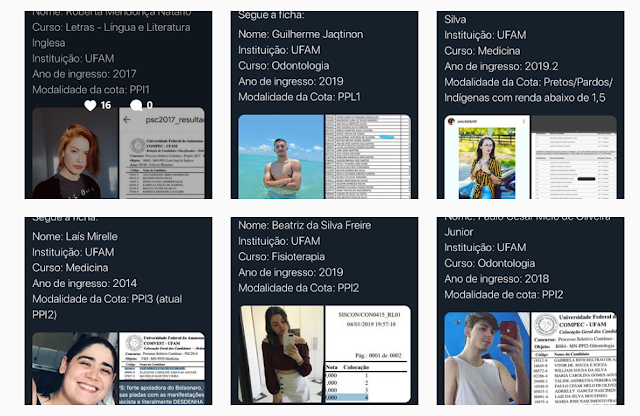The image size is (640, 416).
Task: Click the word 'Inglesa' in the Letras post
Action: (49, 43)
